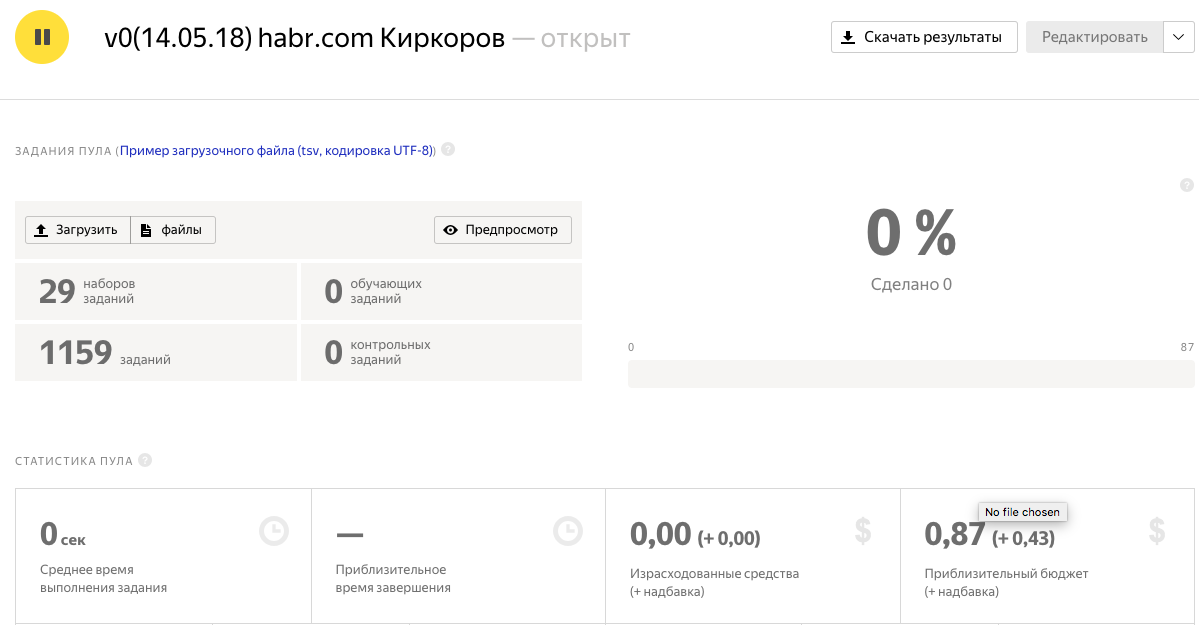Click help icon beside the sample file link

(448, 150)
